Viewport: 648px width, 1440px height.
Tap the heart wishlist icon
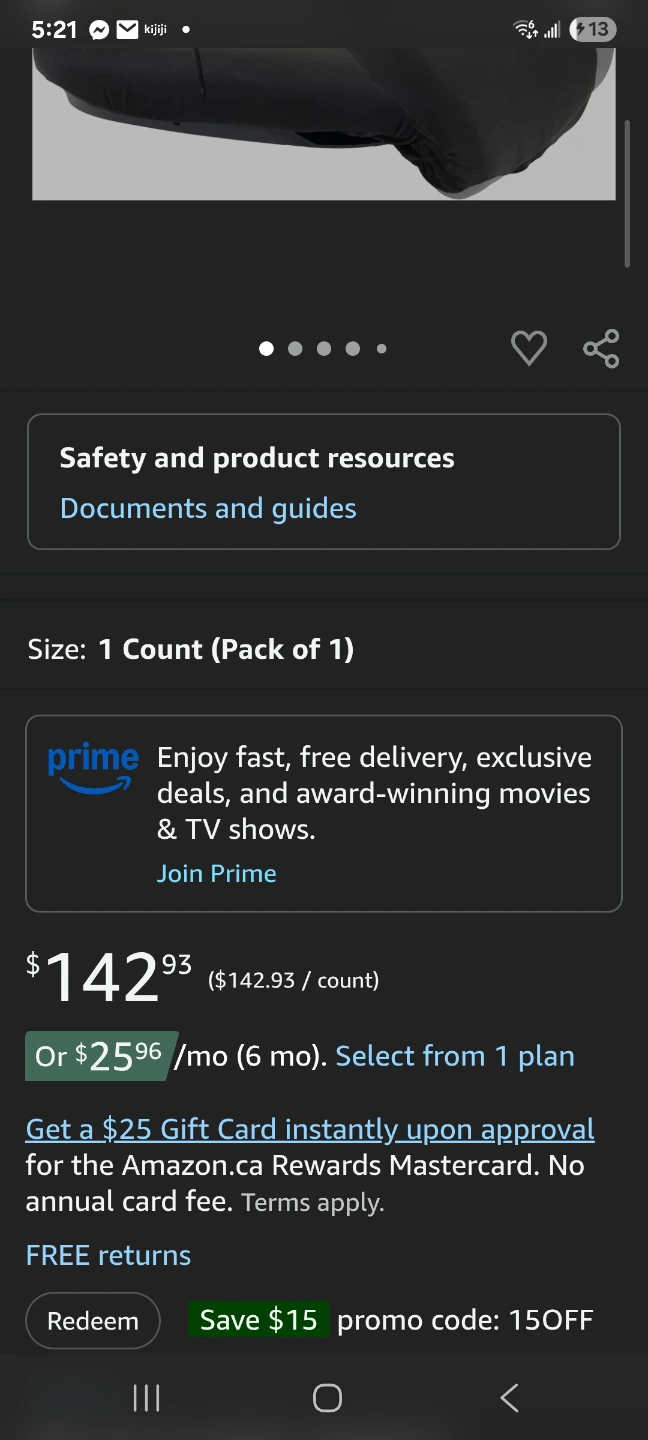[x=529, y=348]
